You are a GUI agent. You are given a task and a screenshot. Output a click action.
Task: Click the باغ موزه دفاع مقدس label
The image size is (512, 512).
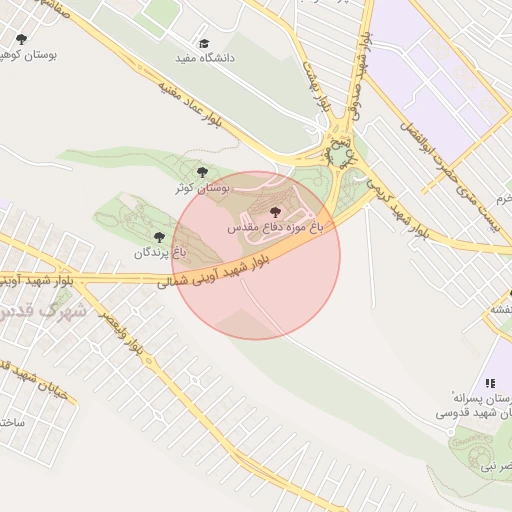click(275, 228)
